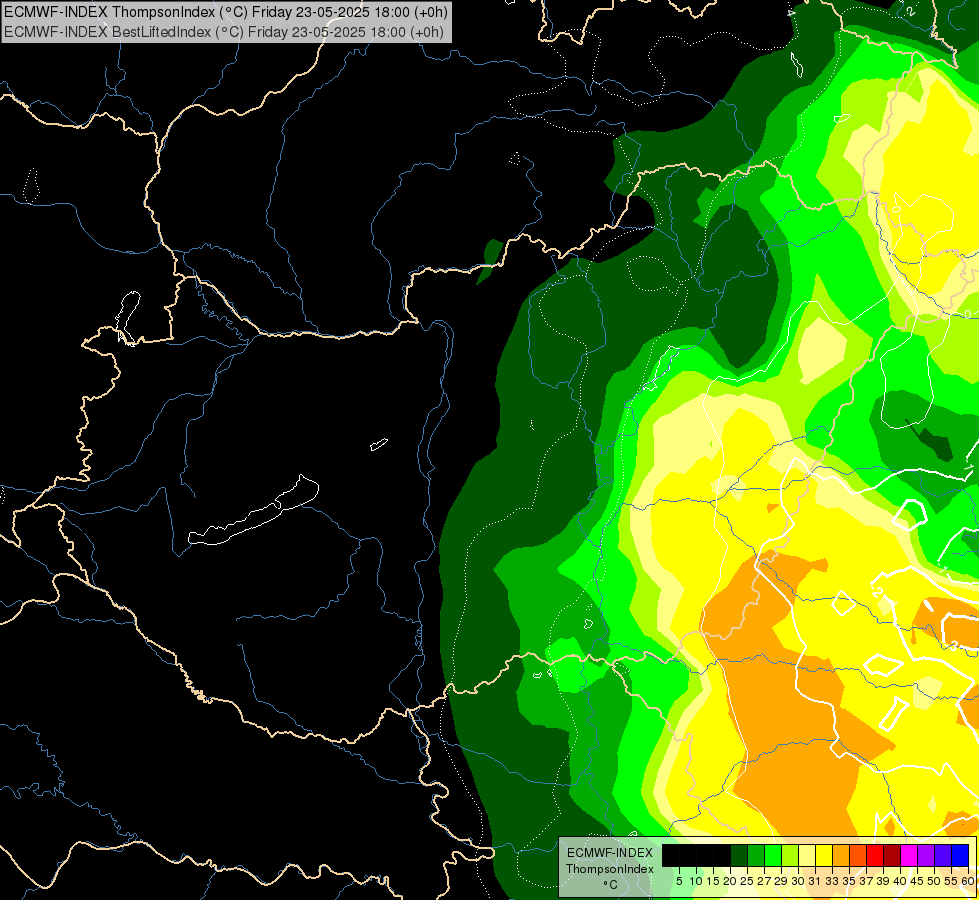Click the legend scale value 25
Screen dimensions: 979x900
747,881
